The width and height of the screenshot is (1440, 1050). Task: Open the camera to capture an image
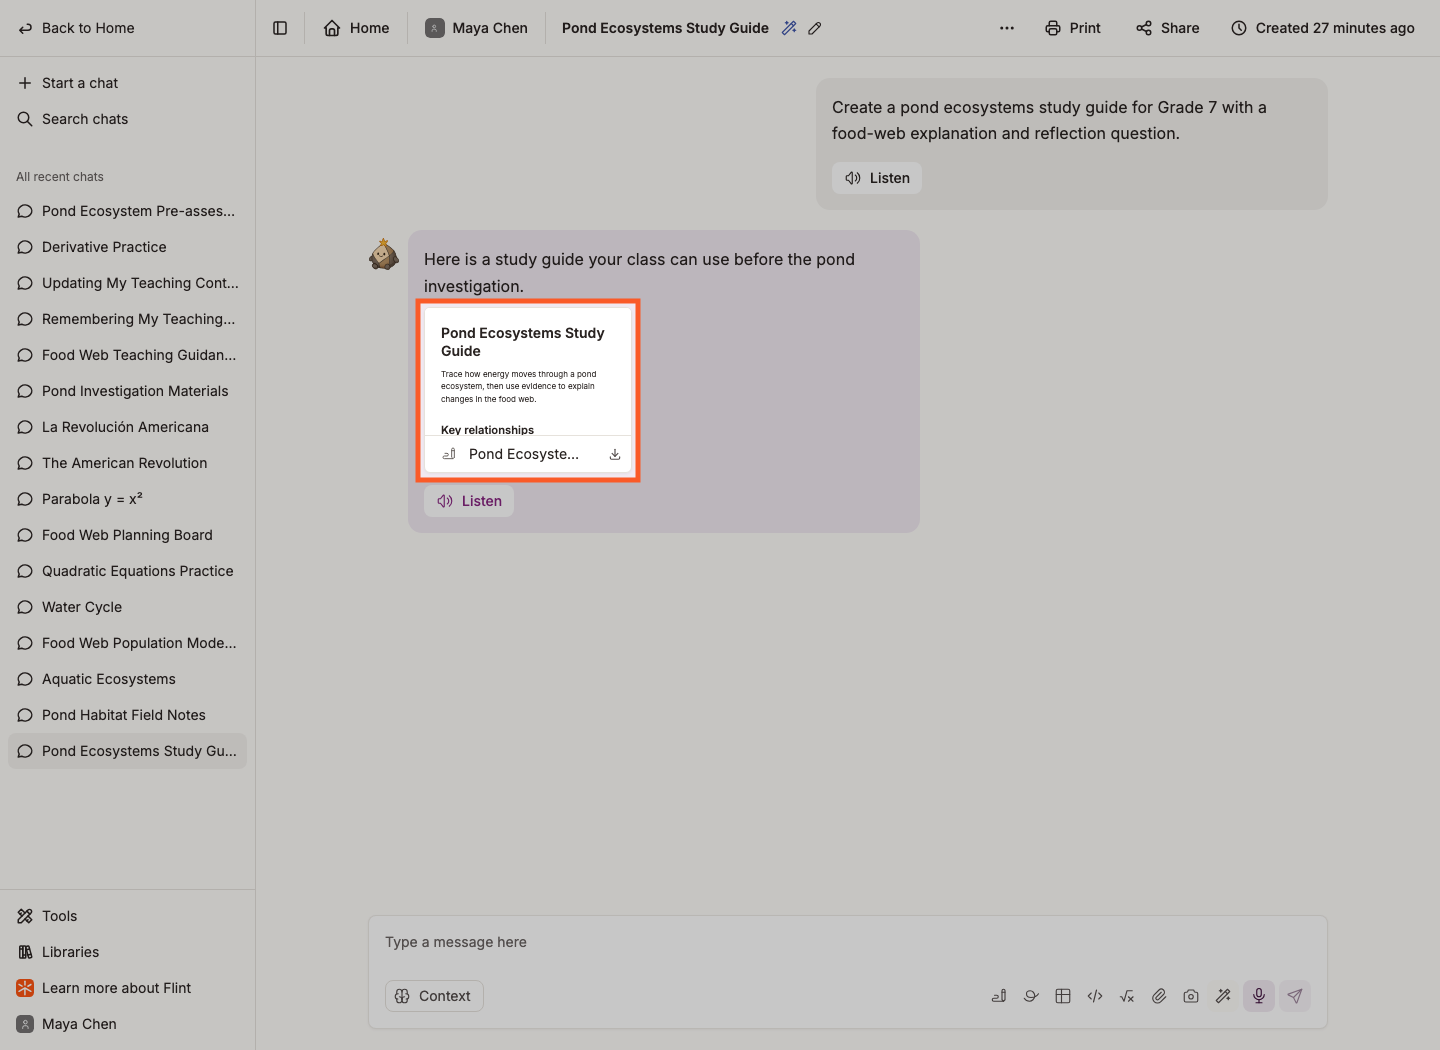(1191, 996)
